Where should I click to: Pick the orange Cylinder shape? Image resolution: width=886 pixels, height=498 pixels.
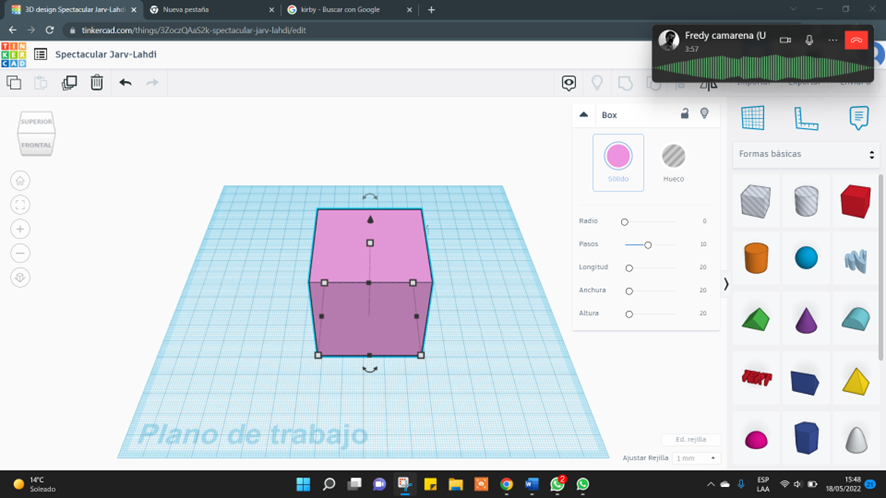click(x=756, y=258)
